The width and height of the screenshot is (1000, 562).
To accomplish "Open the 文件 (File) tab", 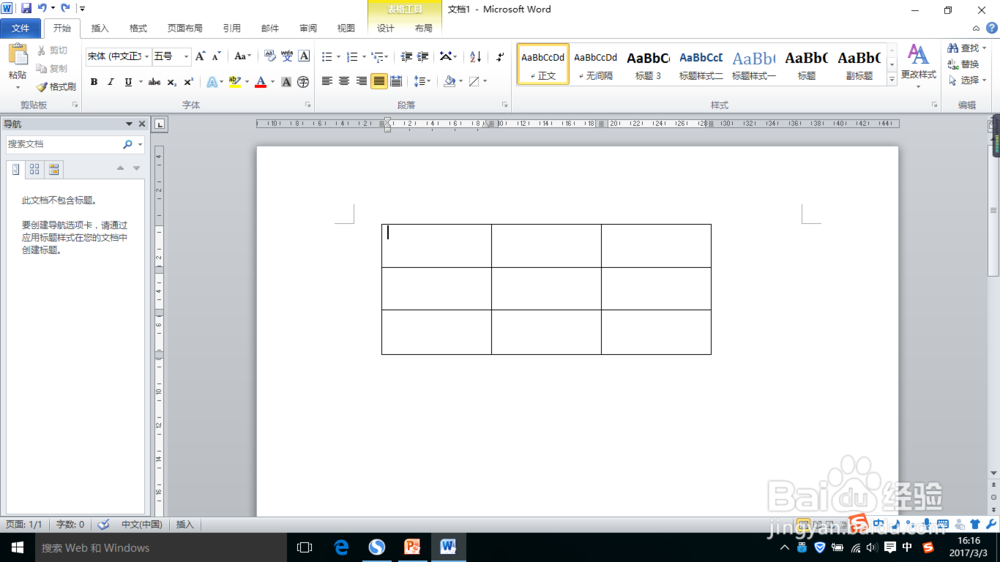I will pyautogui.click(x=20, y=28).
